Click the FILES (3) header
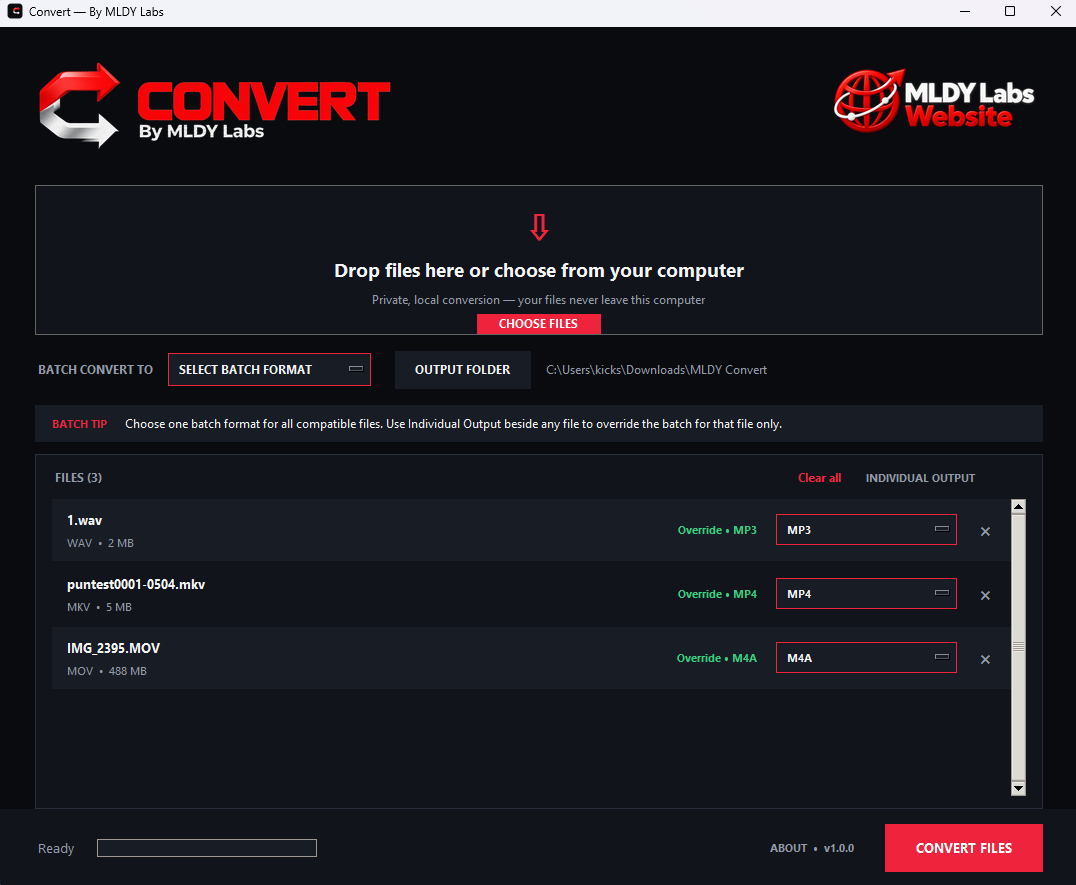 point(78,477)
